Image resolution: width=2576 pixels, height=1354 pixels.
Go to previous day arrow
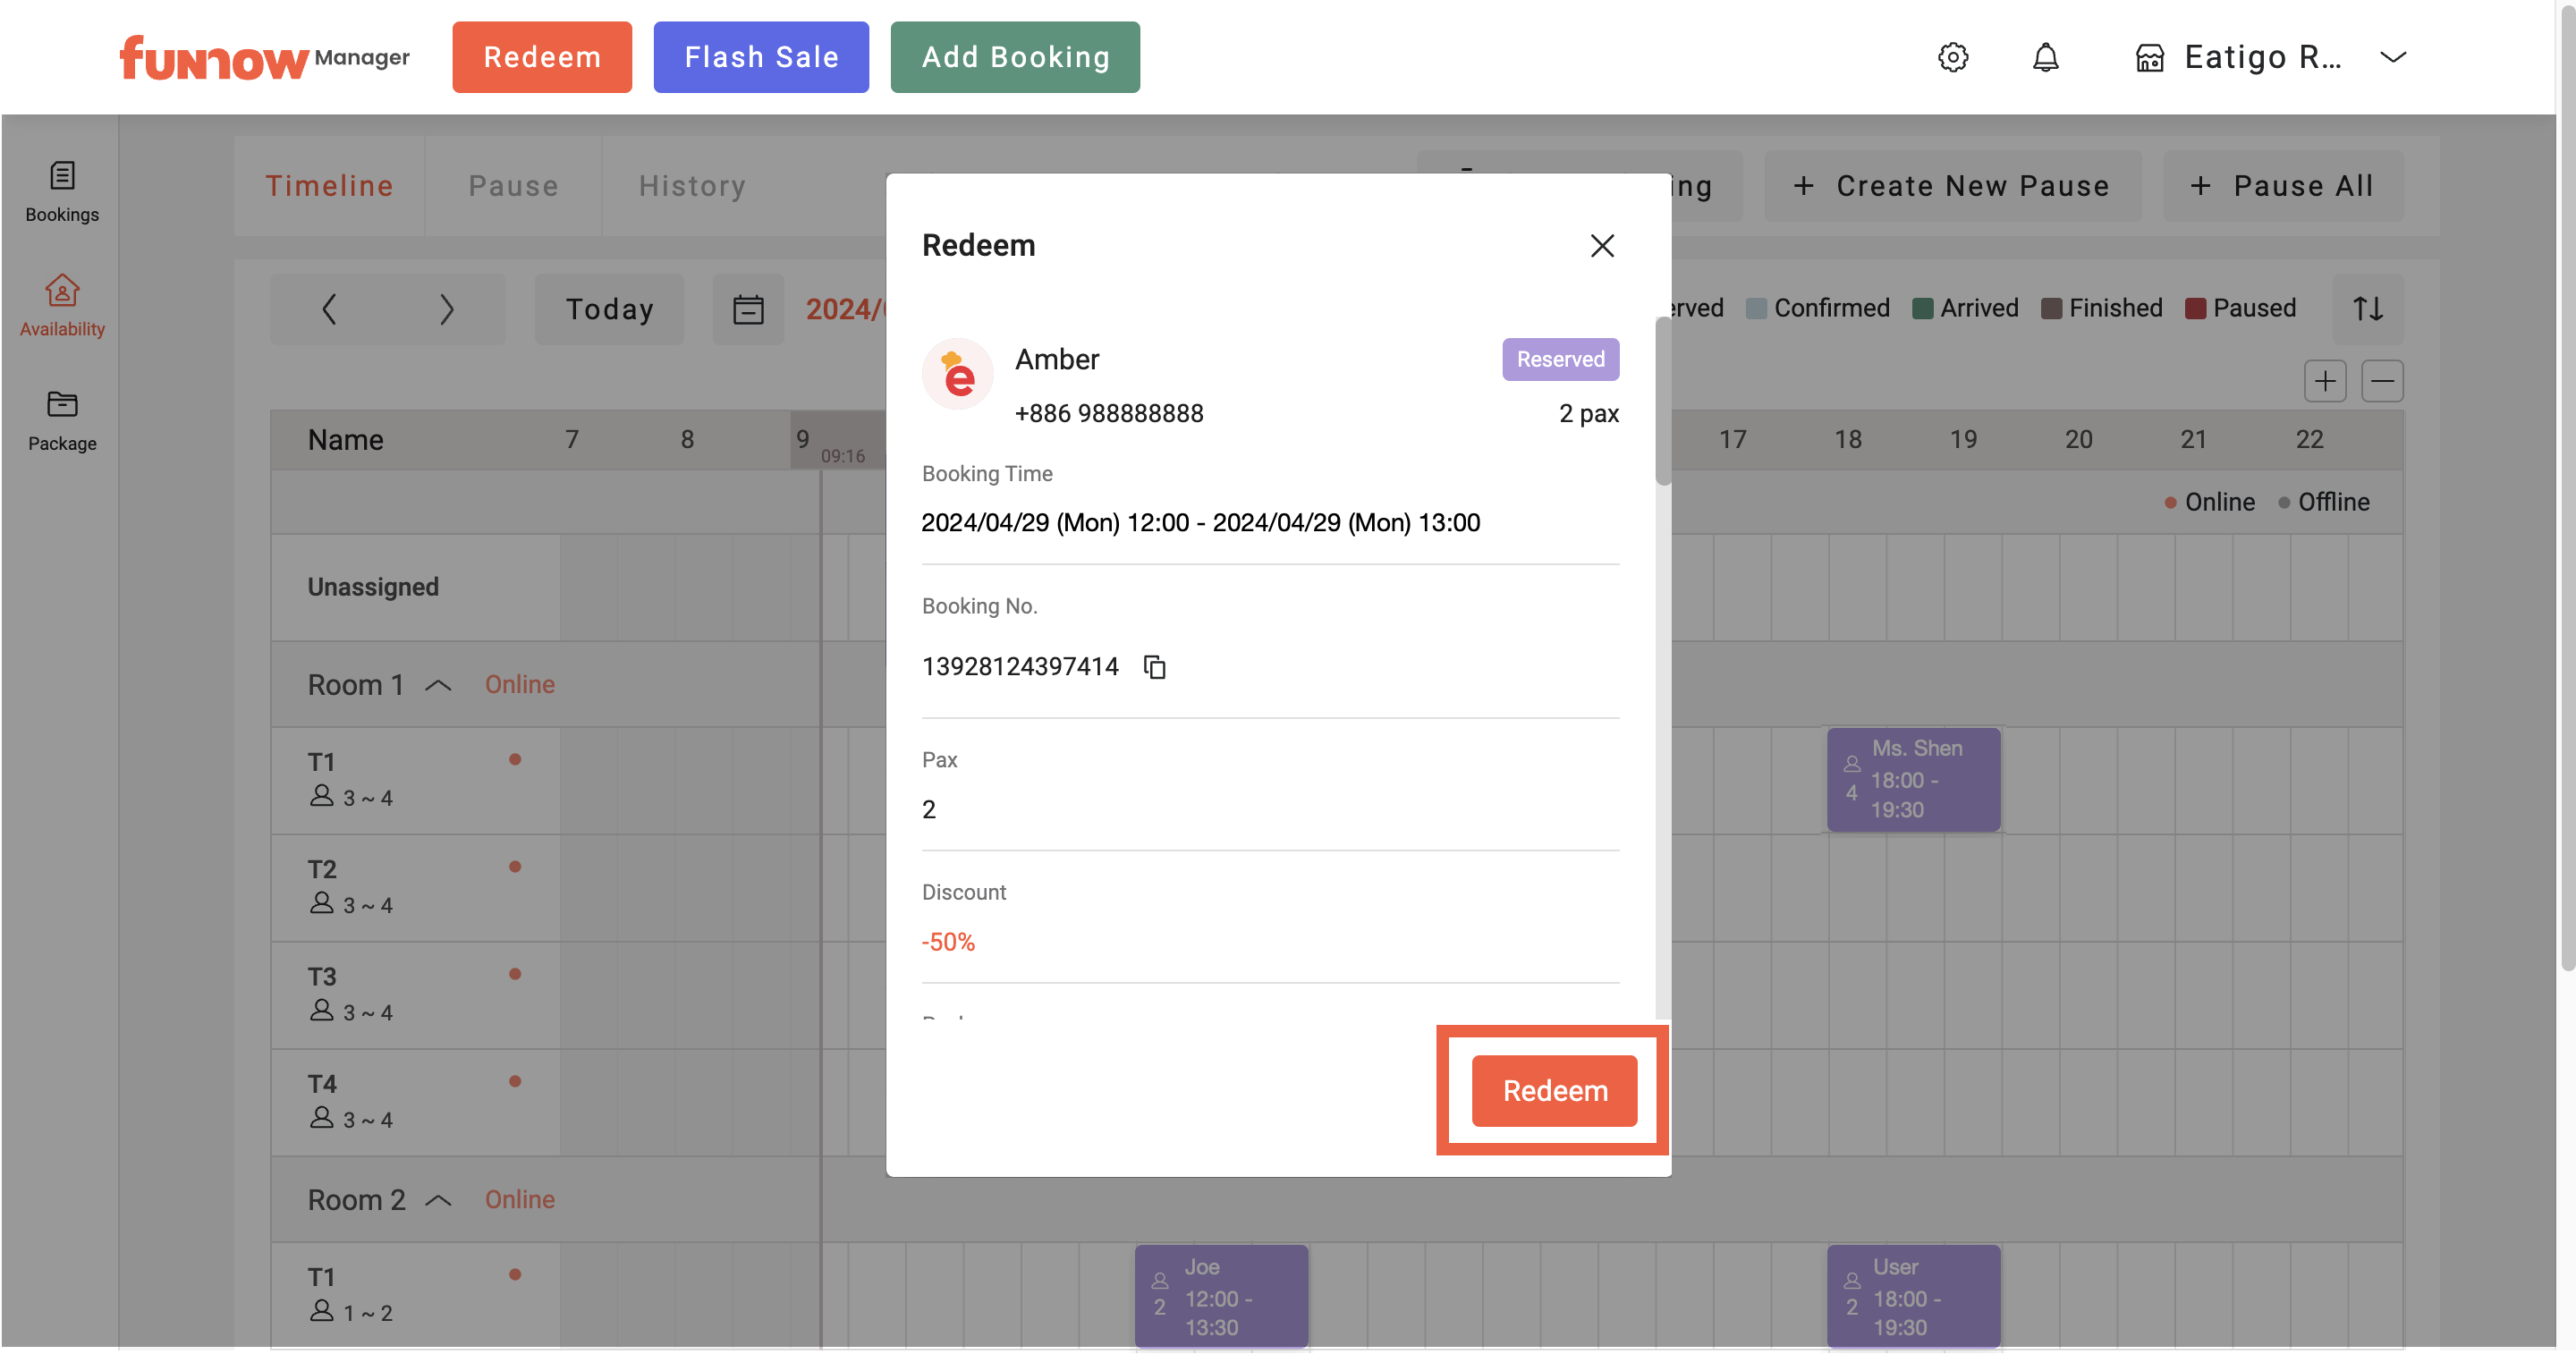329,309
